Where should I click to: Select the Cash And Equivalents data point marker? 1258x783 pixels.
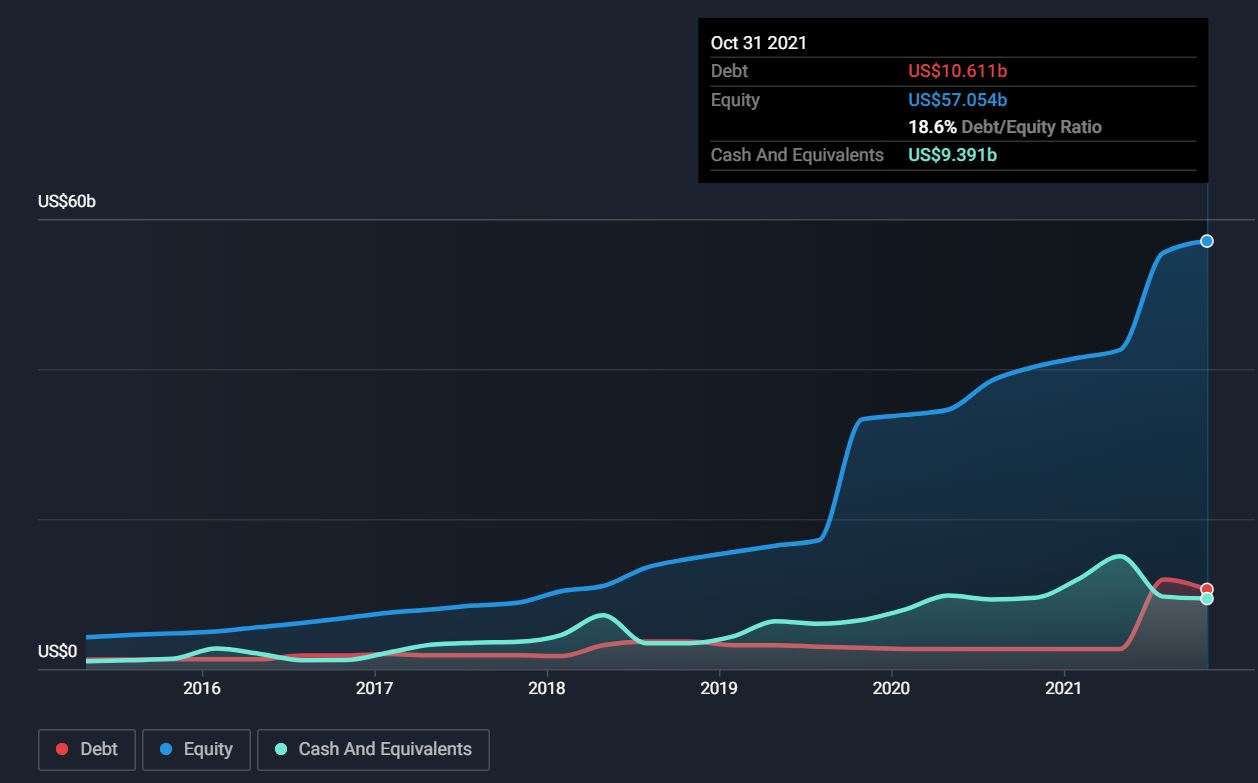pyautogui.click(x=1207, y=599)
